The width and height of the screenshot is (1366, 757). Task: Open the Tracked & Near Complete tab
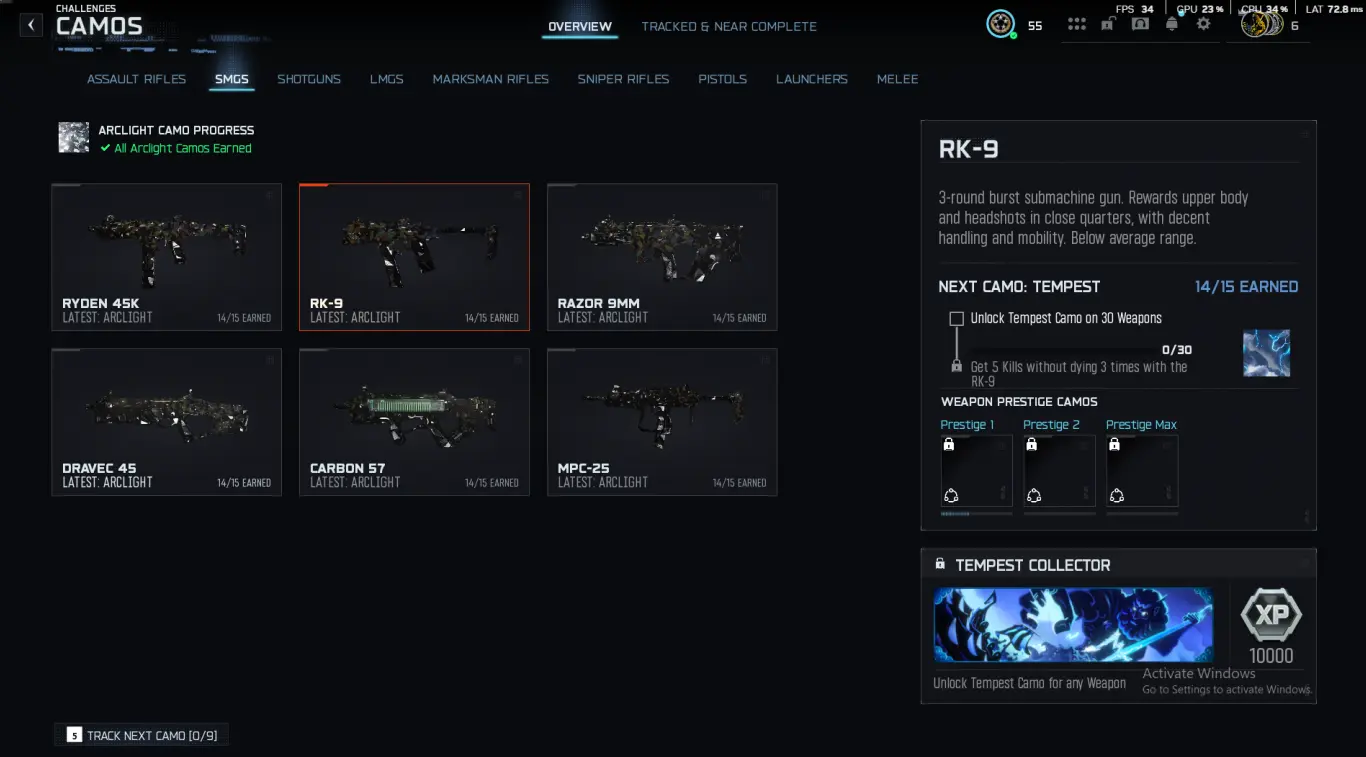[x=729, y=26]
